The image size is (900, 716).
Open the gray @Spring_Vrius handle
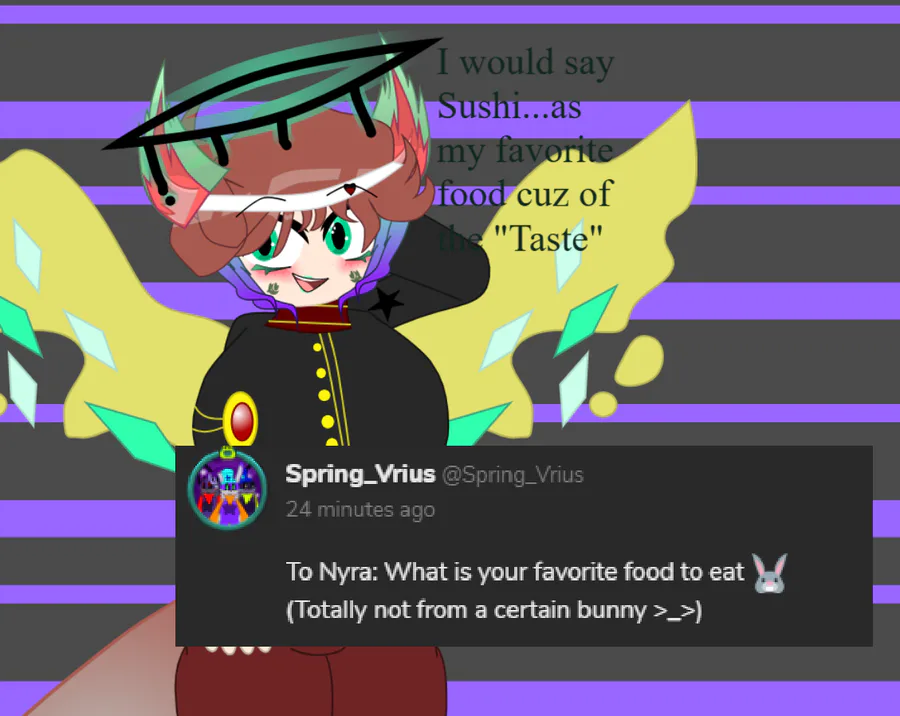pos(513,475)
